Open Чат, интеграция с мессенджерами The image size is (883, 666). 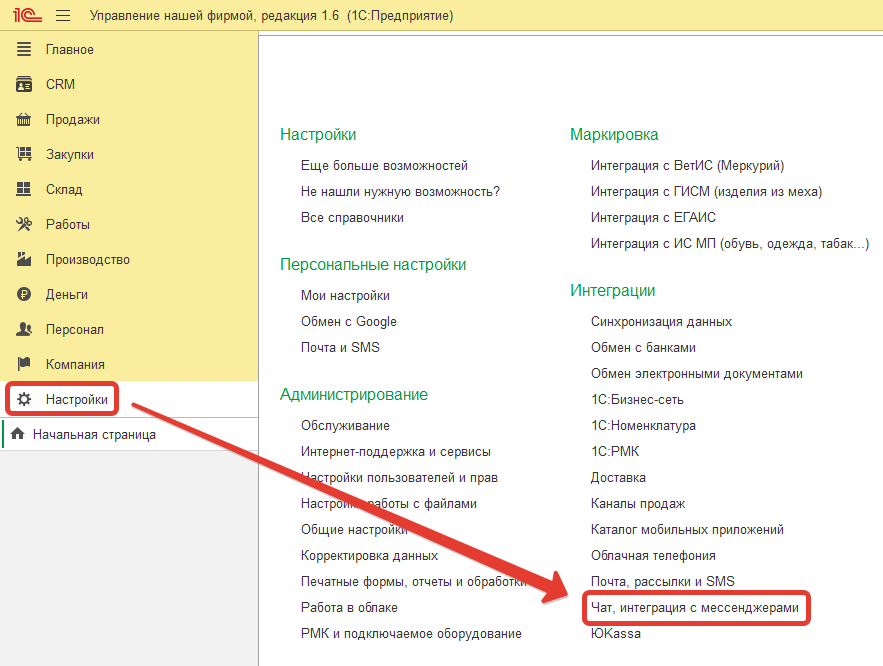tap(695, 607)
